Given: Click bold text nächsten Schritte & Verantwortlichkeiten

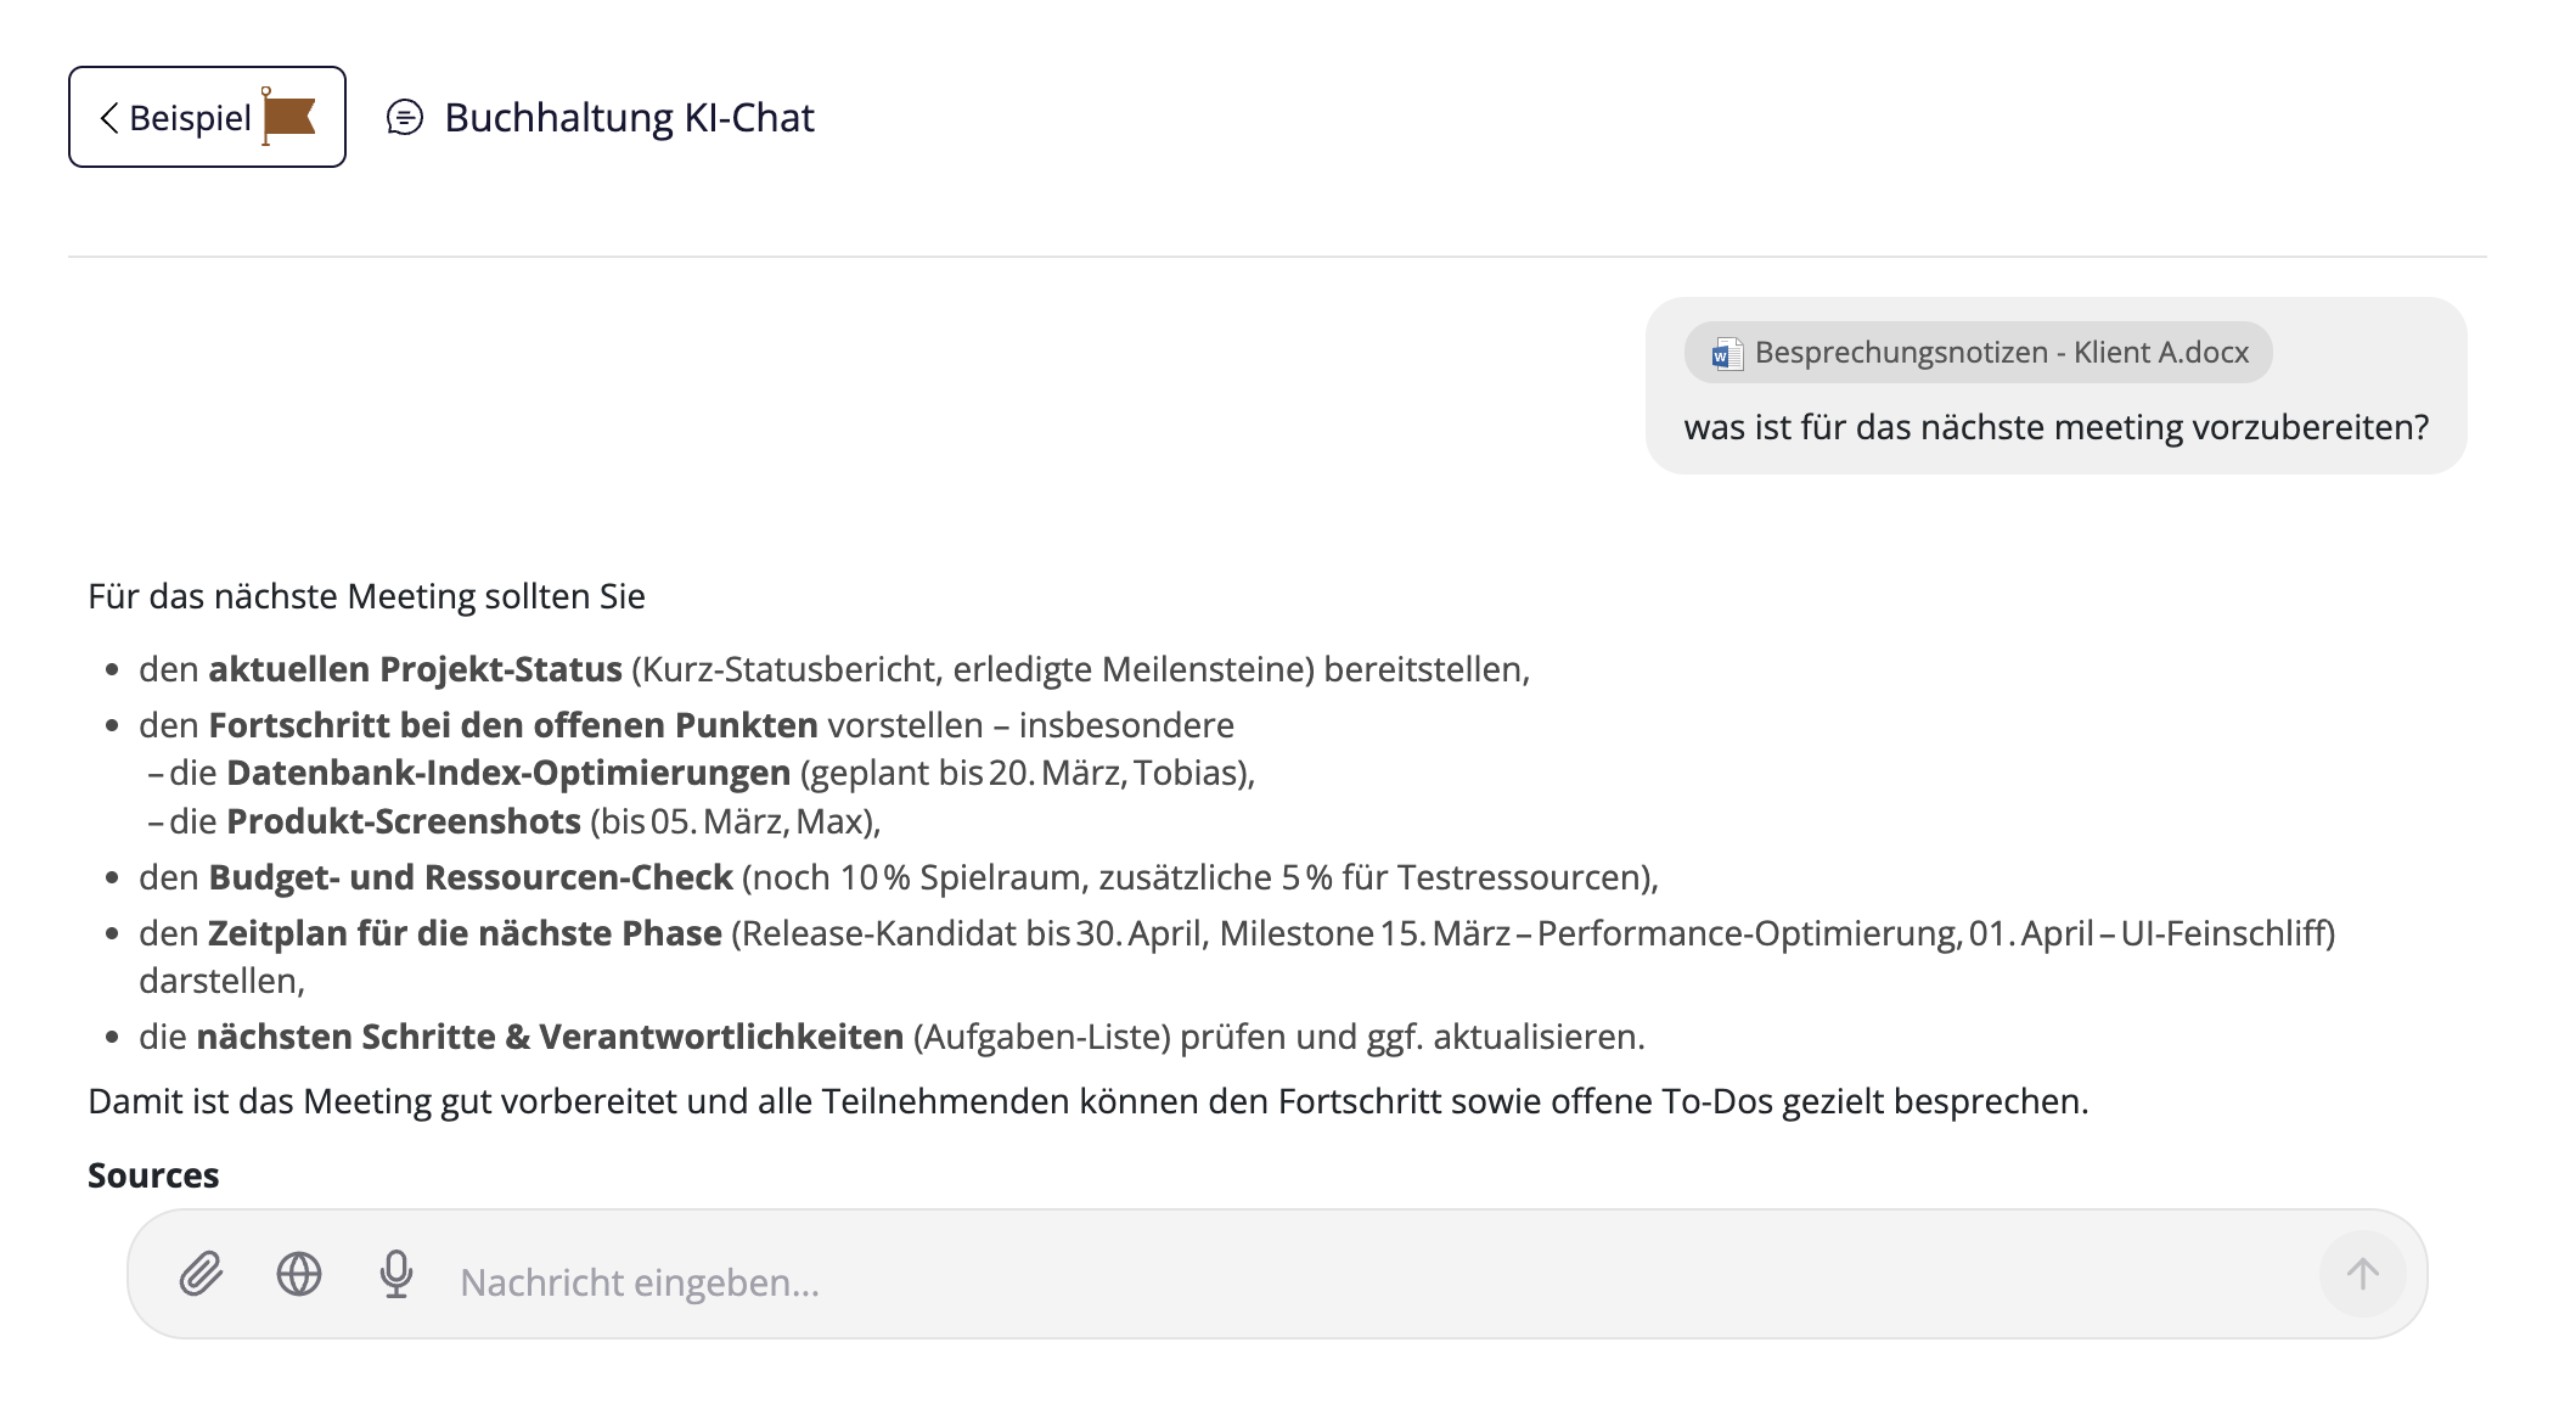Looking at the screenshot, I should point(549,1038).
